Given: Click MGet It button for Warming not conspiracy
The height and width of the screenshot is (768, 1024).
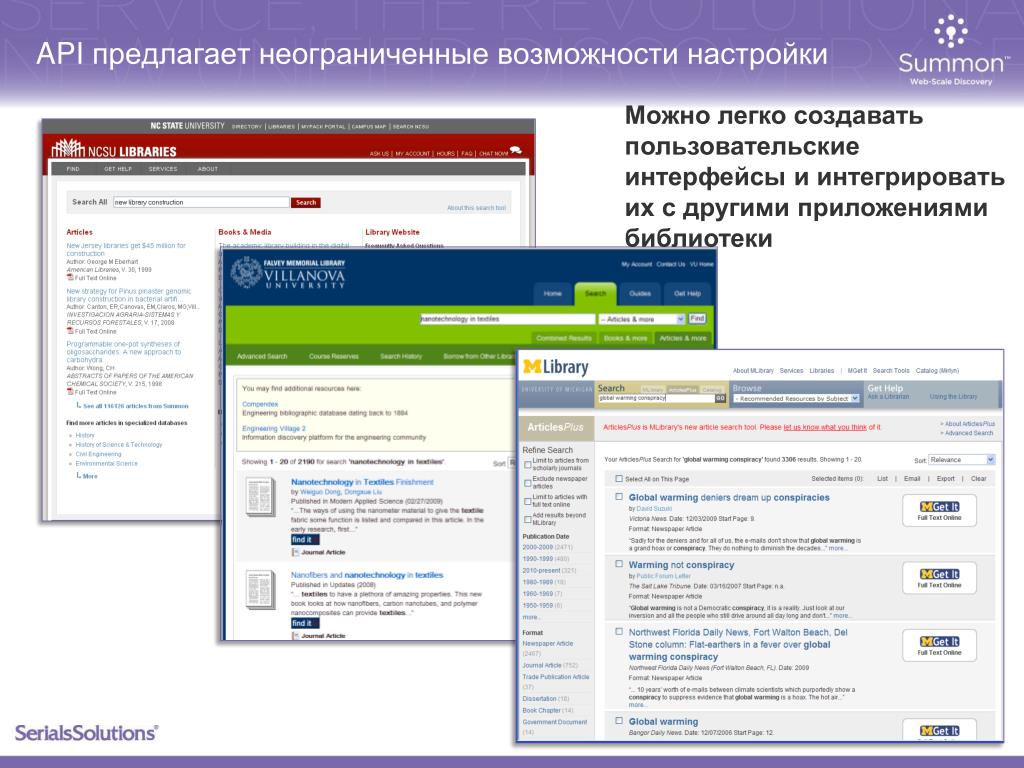Looking at the screenshot, I should [x=939, y=578].
